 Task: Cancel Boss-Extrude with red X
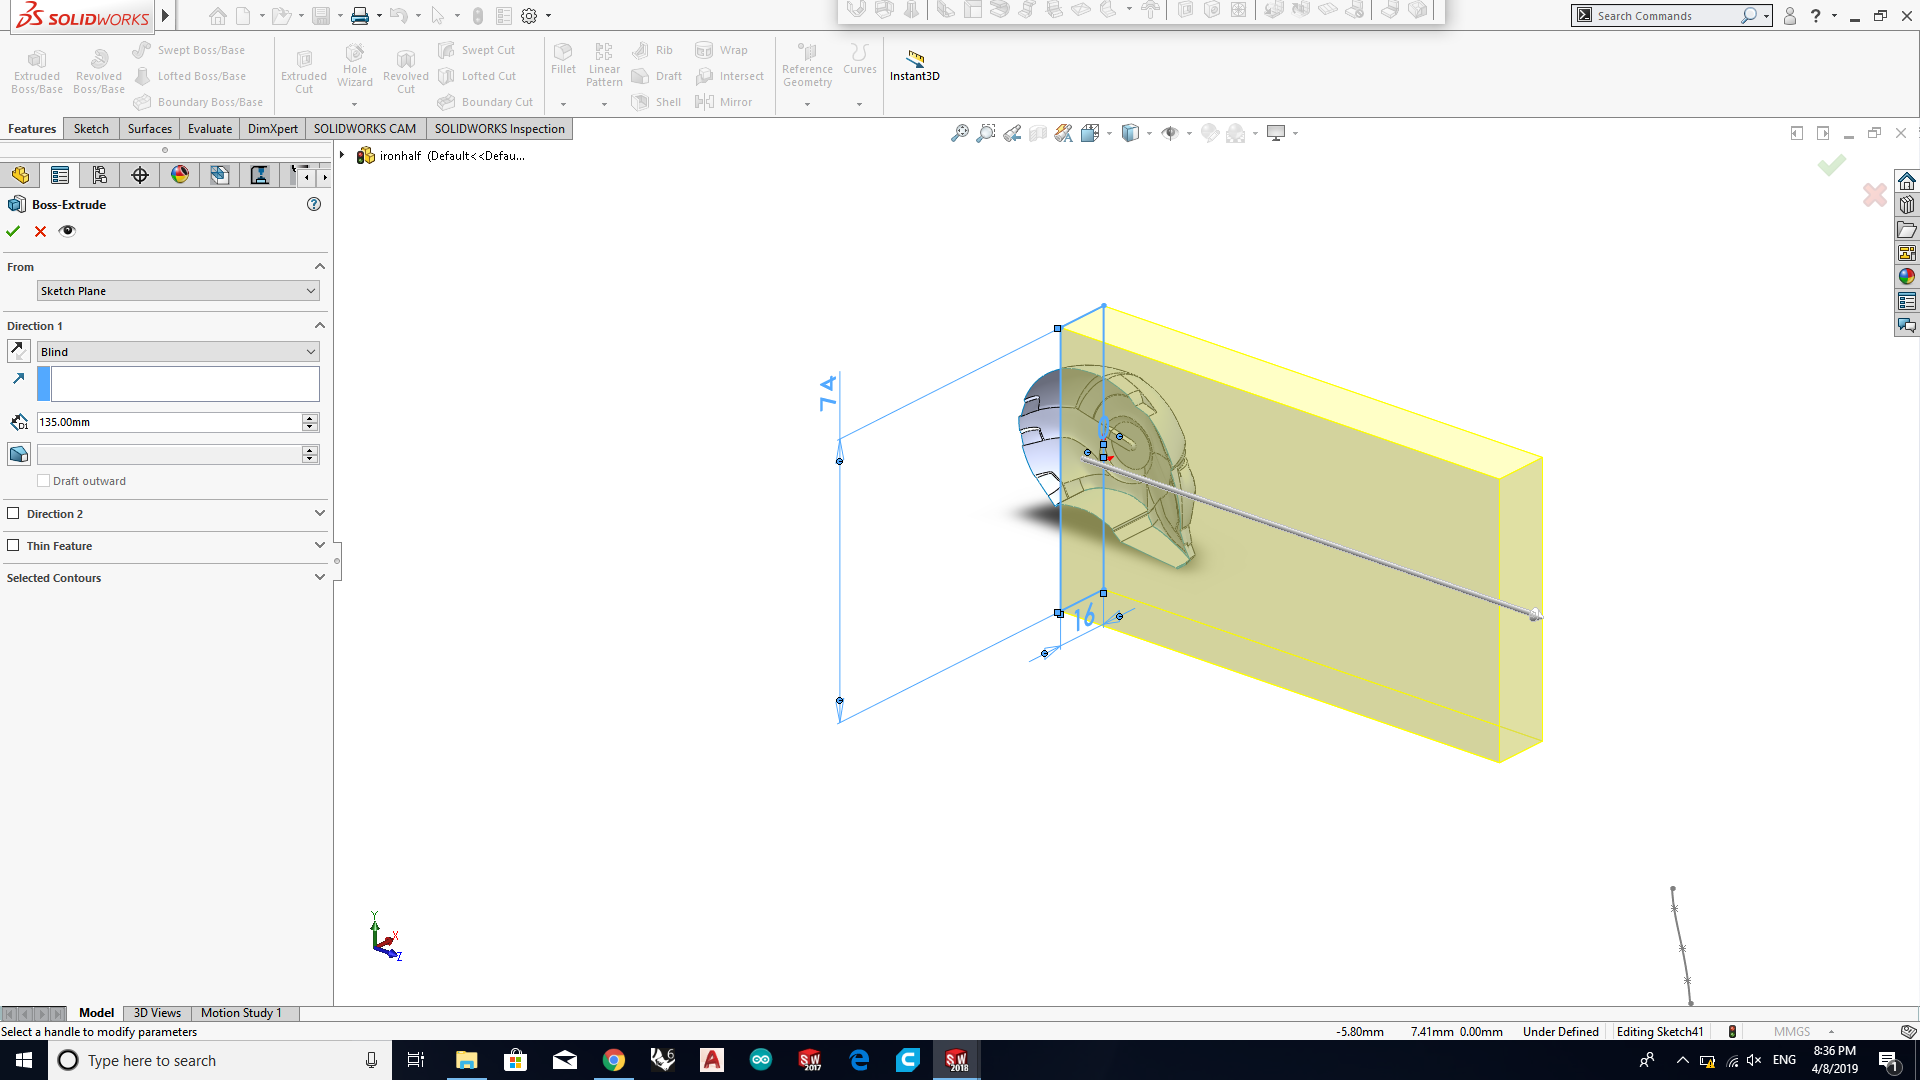click(x=40, y=231)
